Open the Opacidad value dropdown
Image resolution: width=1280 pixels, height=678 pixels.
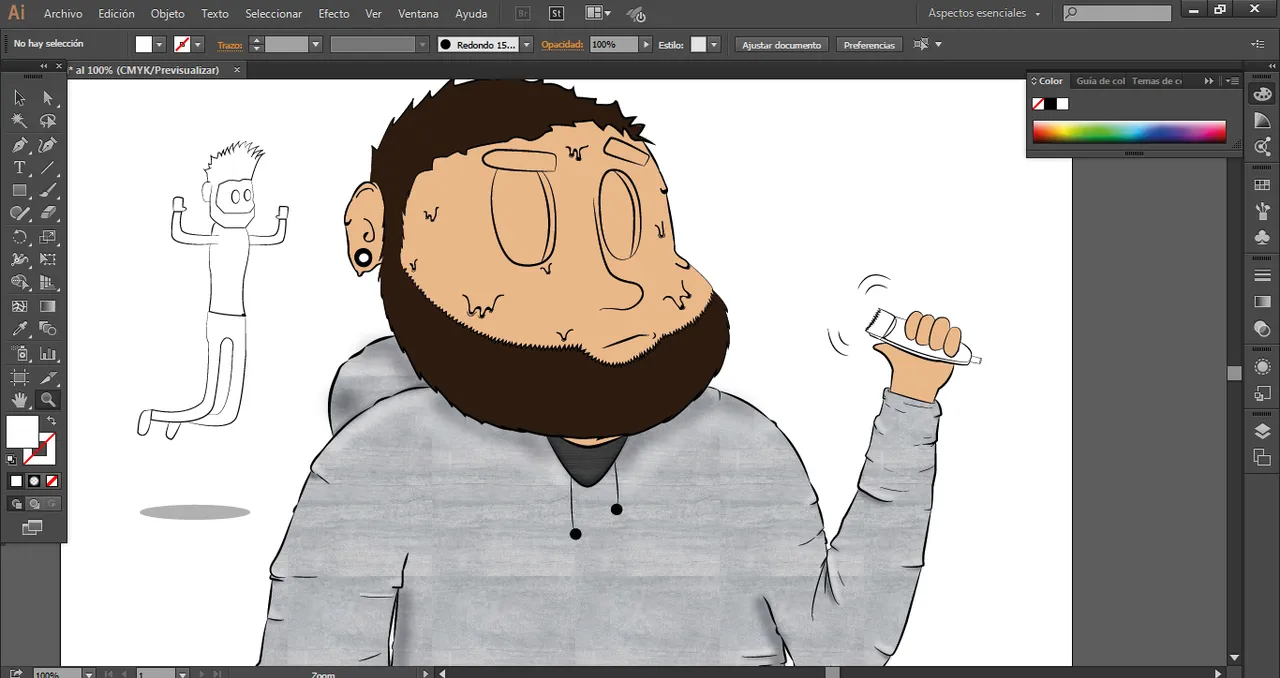tap(646, 45)
